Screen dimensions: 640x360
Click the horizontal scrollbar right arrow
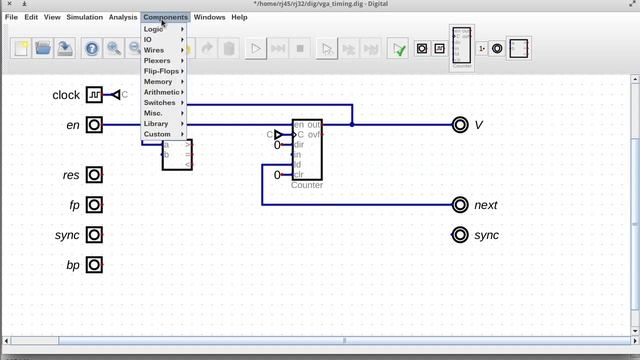point(635,340)
